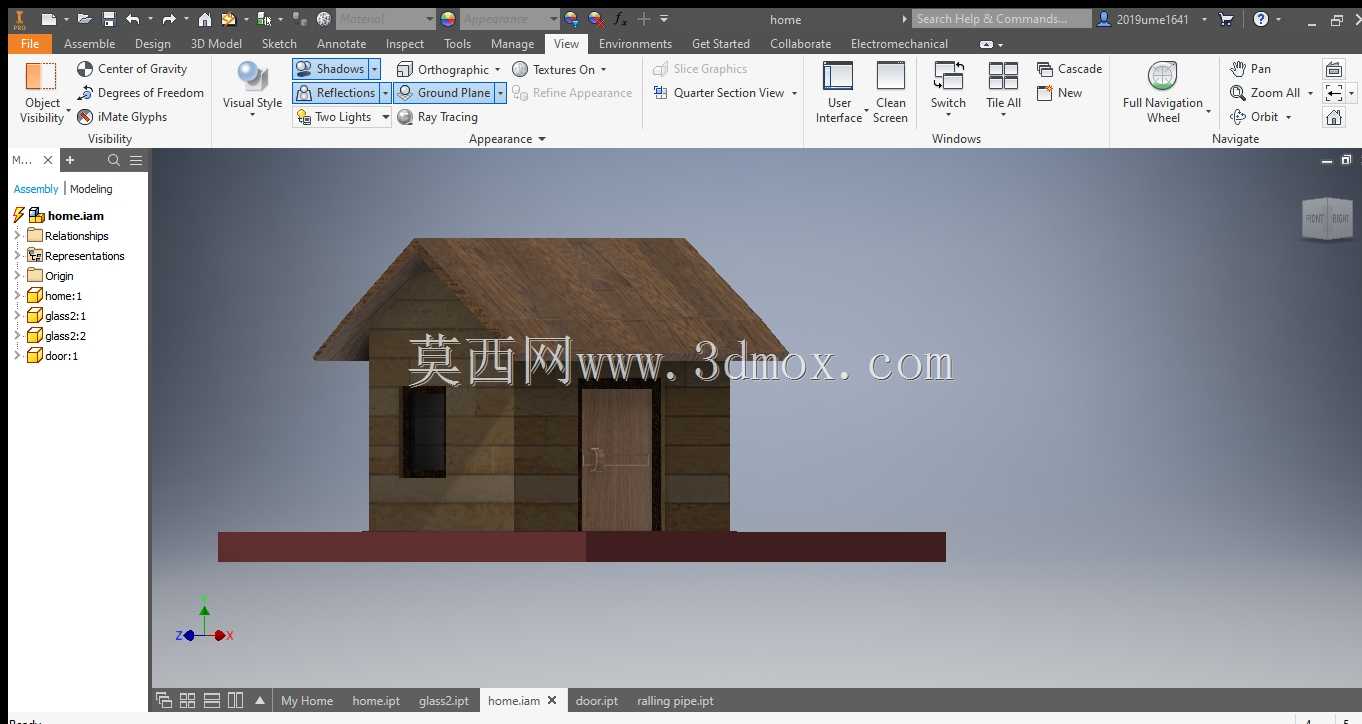Click Zoom All
This screenshot has height=724, width=1362.
pos(1265,93)
